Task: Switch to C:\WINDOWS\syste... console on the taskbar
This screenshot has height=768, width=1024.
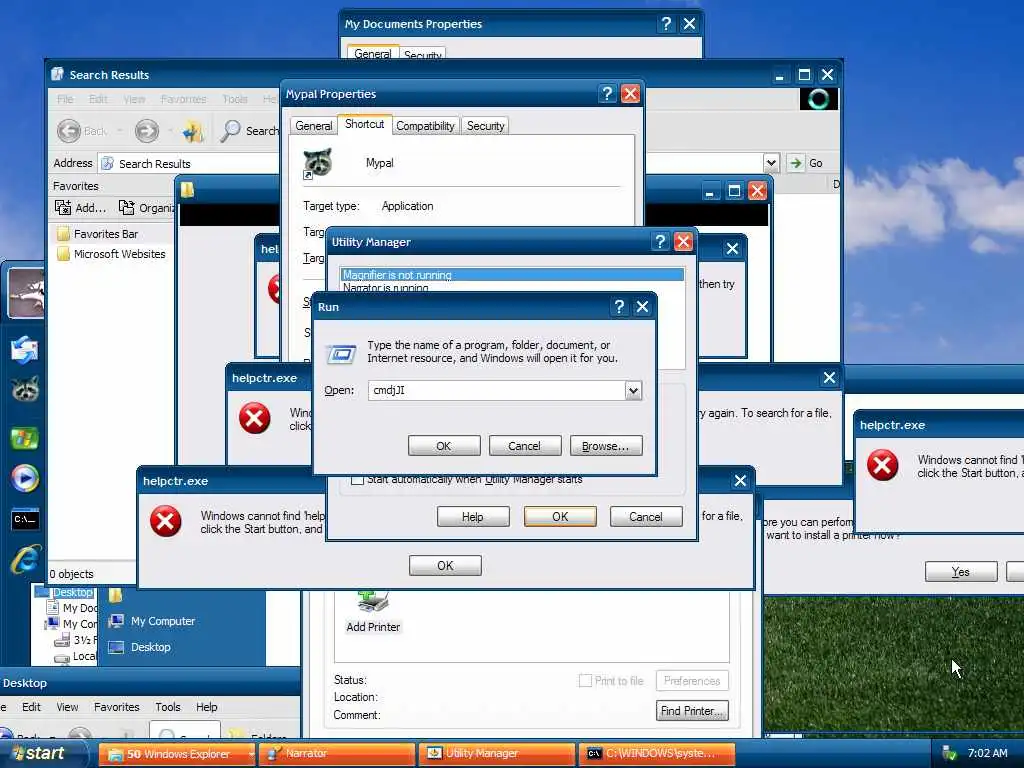Action: [x=657, y=754]
